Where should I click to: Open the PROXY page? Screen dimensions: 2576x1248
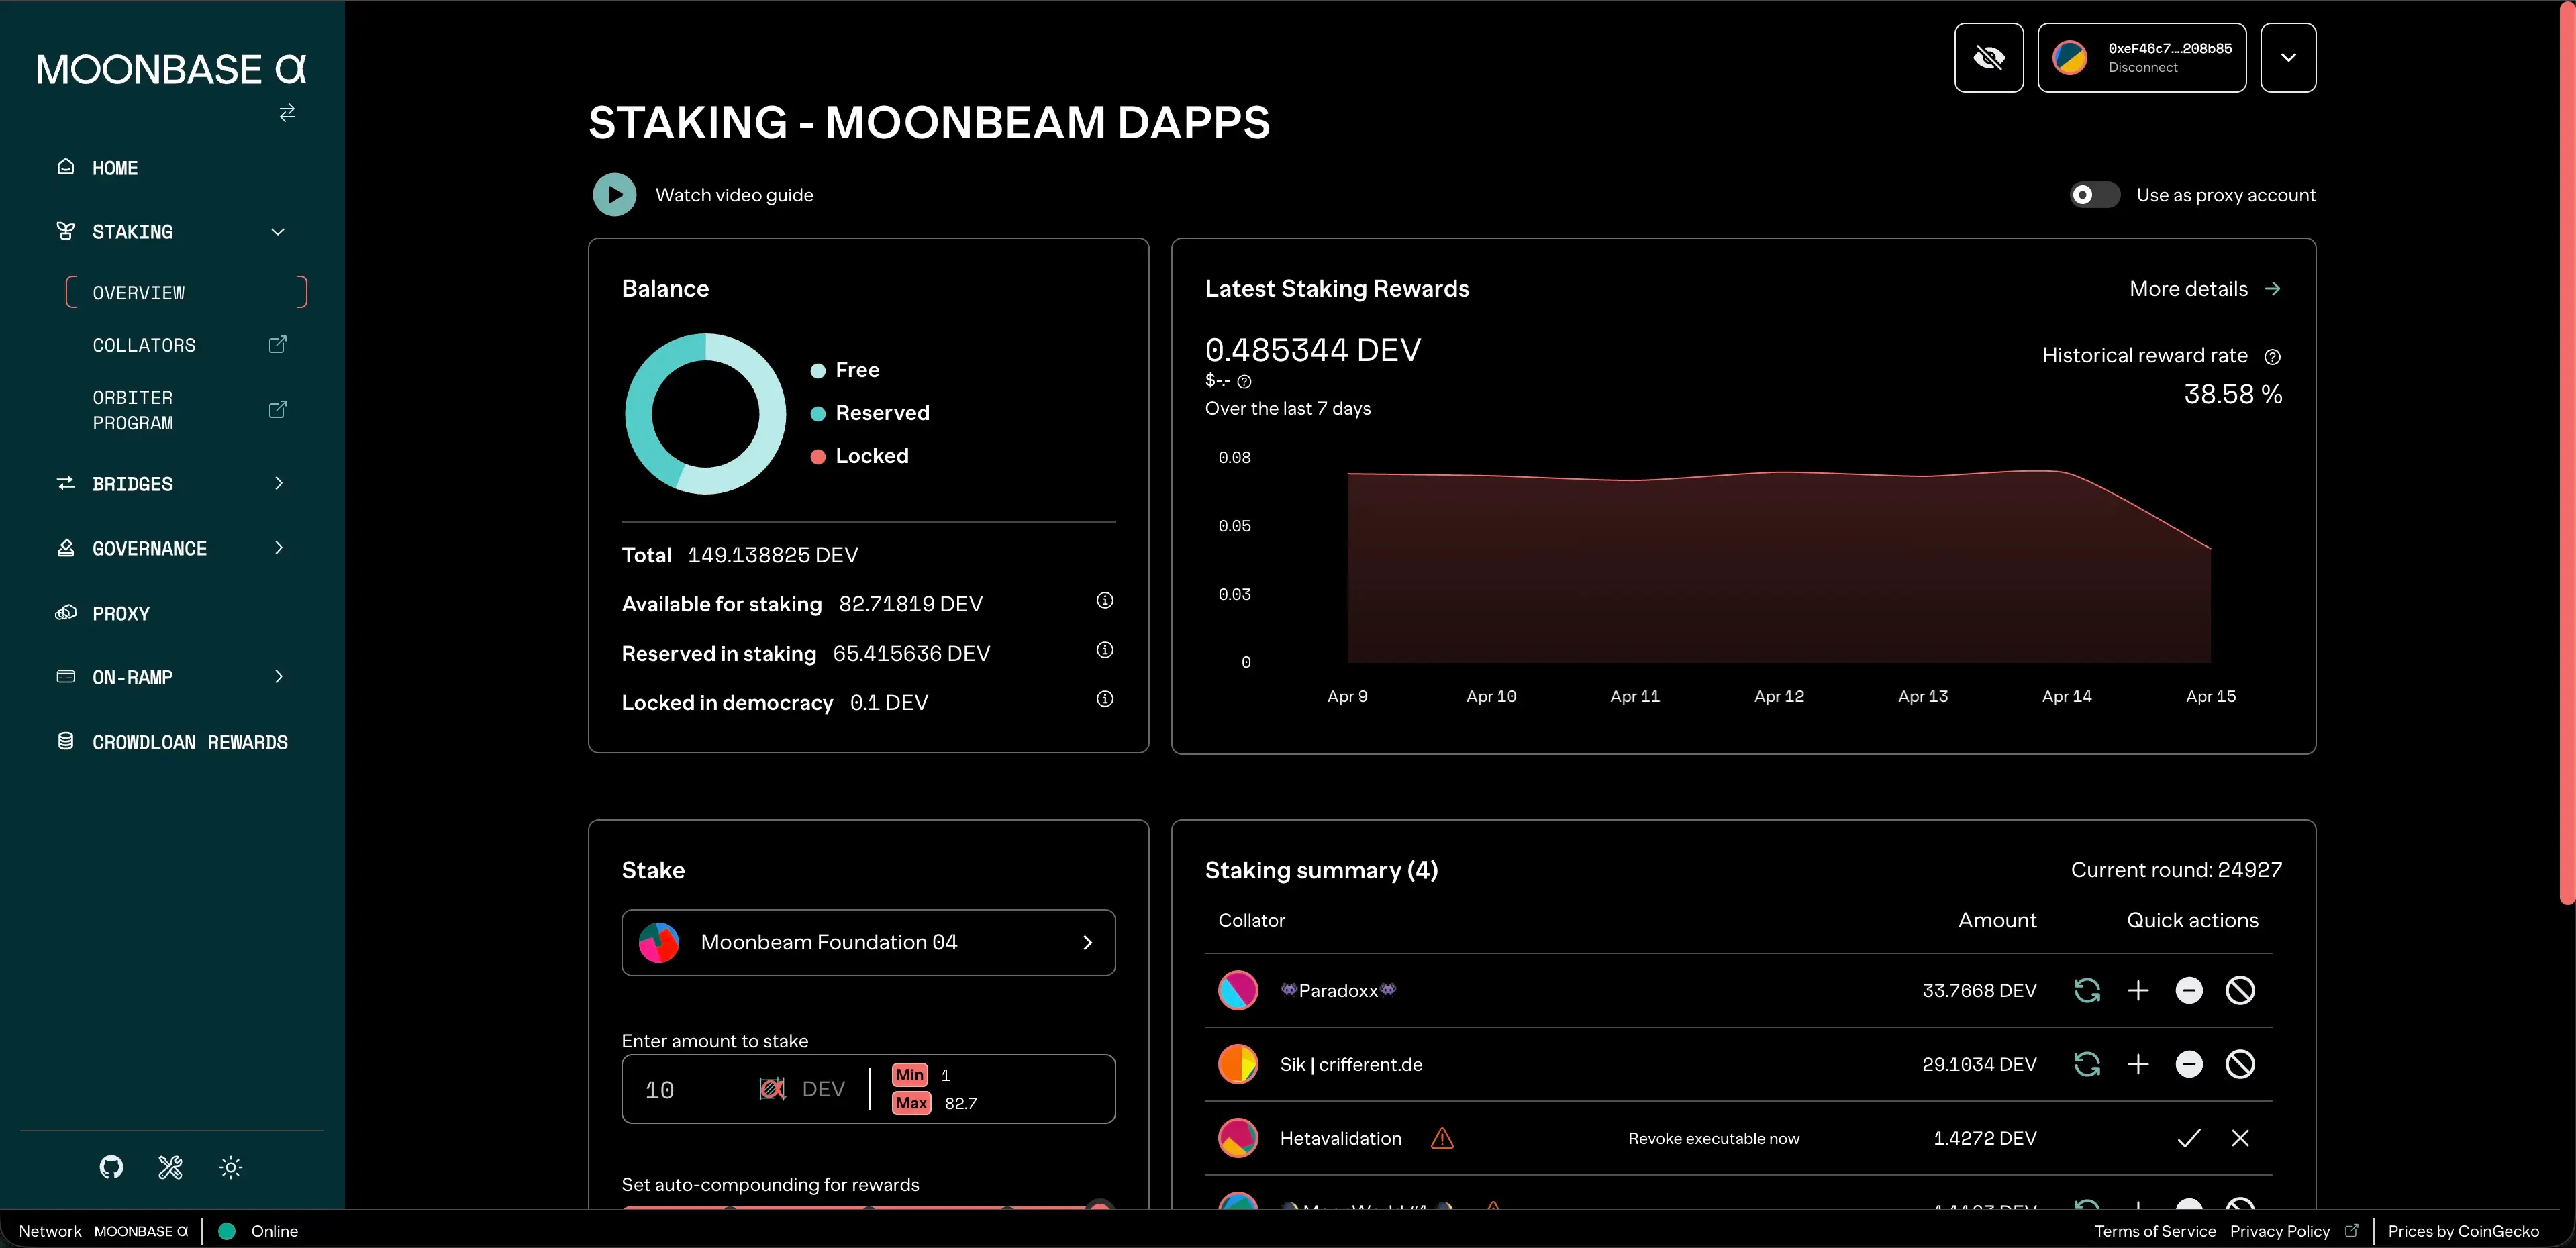click(120, 613)
